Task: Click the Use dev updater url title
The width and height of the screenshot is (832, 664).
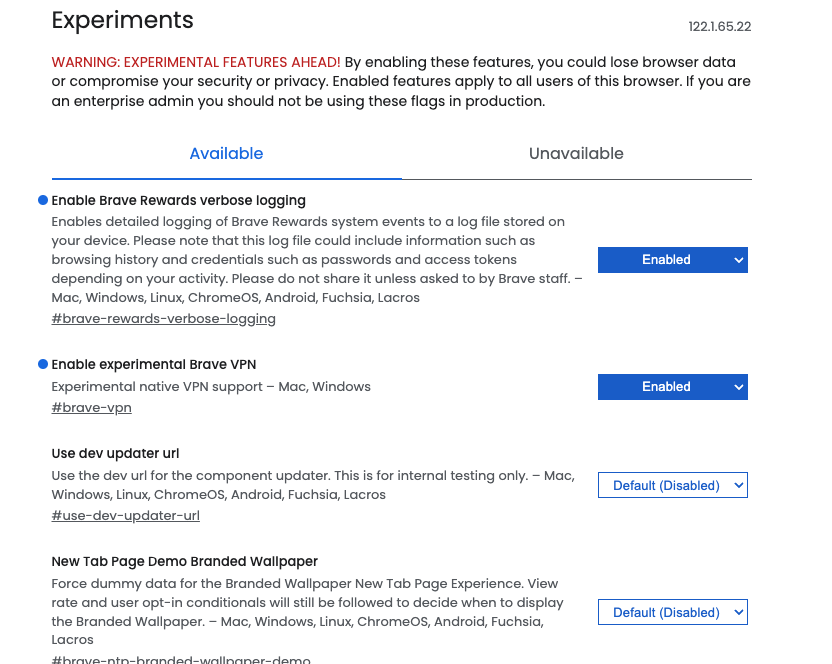Action: [x=115, y=454]
